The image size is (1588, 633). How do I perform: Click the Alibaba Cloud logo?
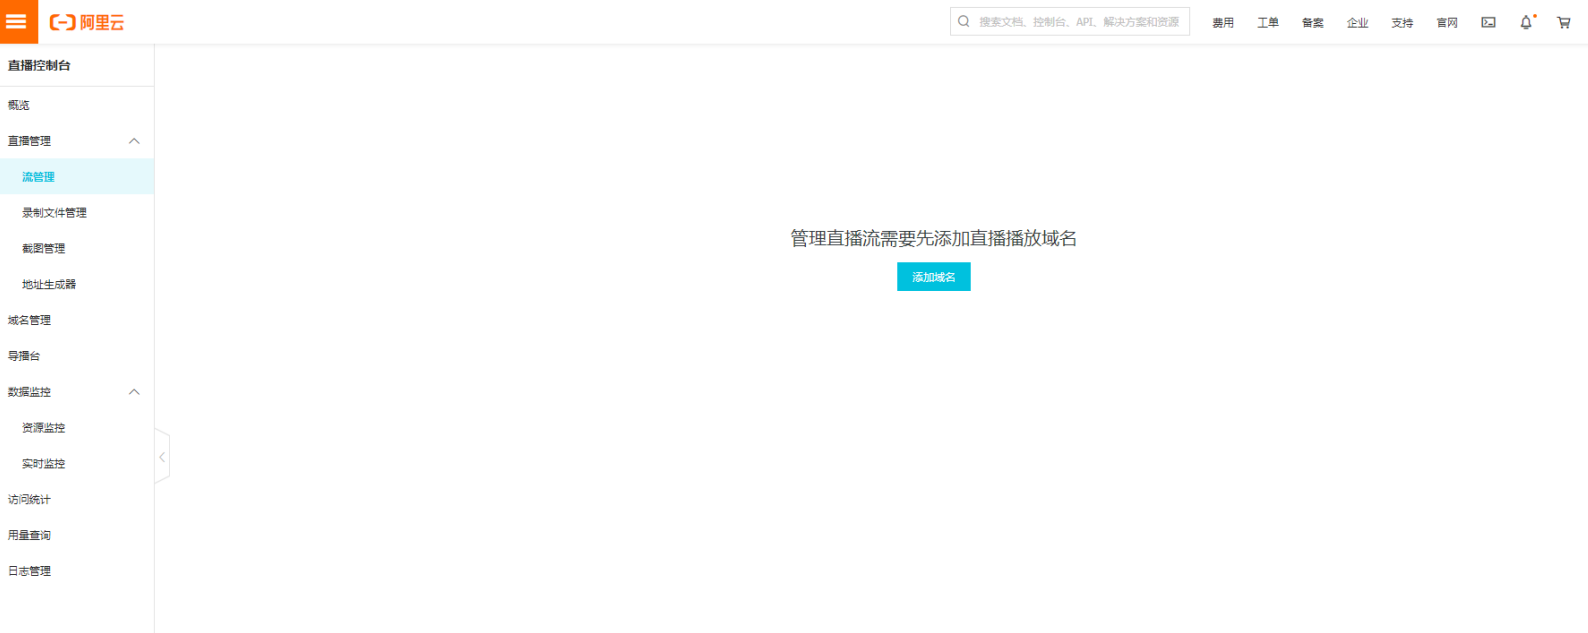87,22
